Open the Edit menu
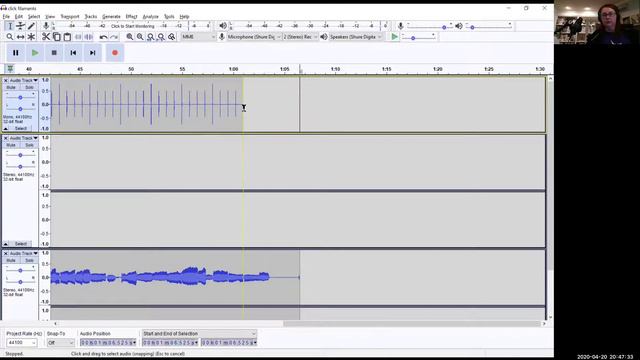The width and height of the screenshot is (640, 360). tap(19, 16)
